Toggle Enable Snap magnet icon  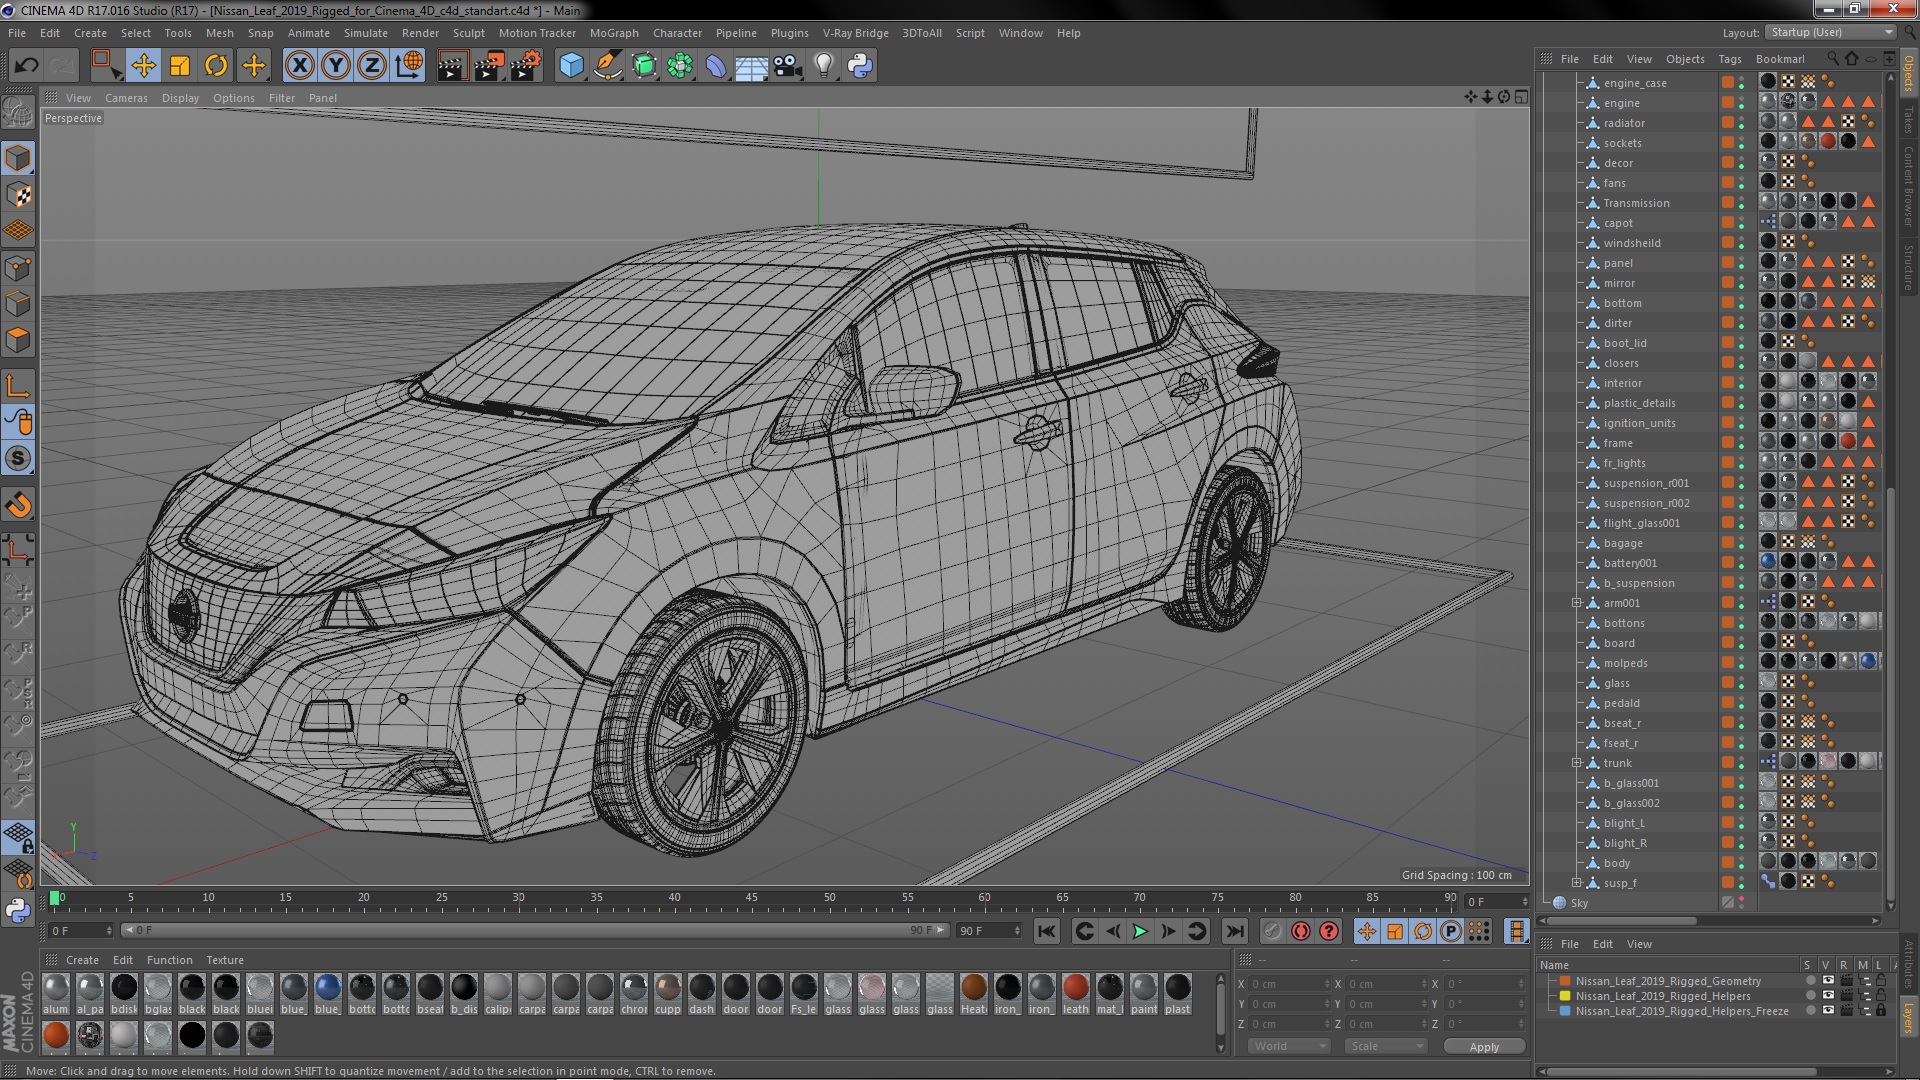[19, 505]
